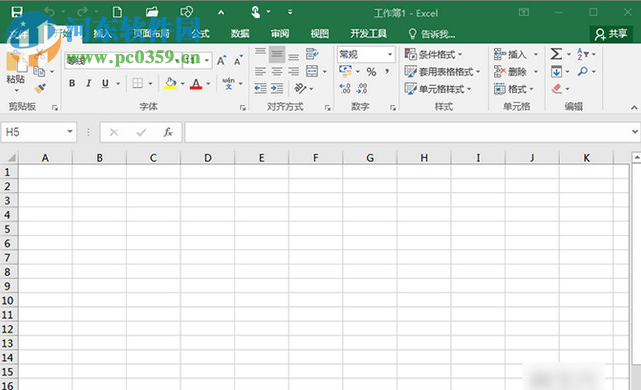Click the Format Painter brush icon
This screenshot has width=641, height=390.
click(x=40, y=88)
